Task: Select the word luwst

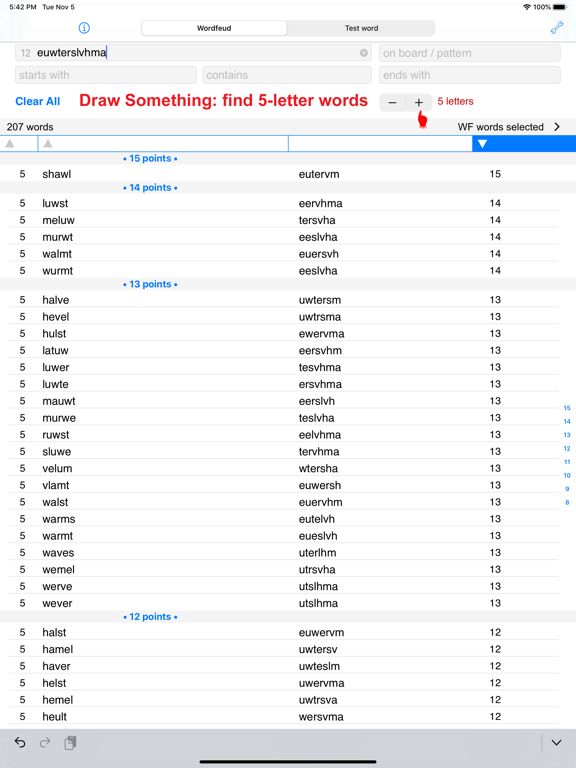Action: click(x=55, y=203)
